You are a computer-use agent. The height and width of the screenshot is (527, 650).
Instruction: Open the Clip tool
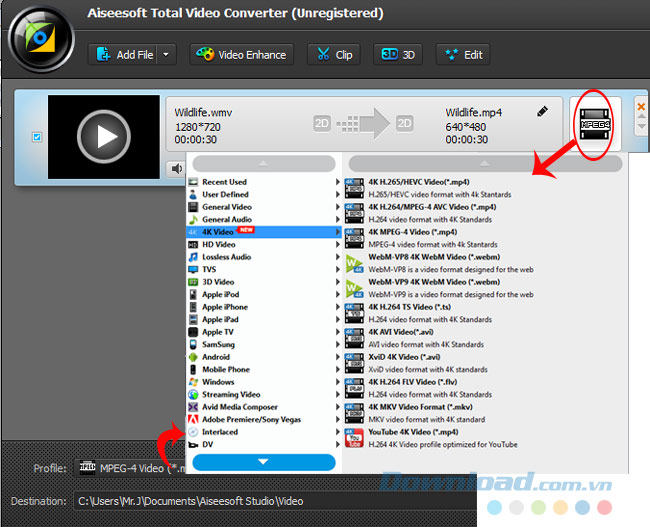(x=334, y=55)
